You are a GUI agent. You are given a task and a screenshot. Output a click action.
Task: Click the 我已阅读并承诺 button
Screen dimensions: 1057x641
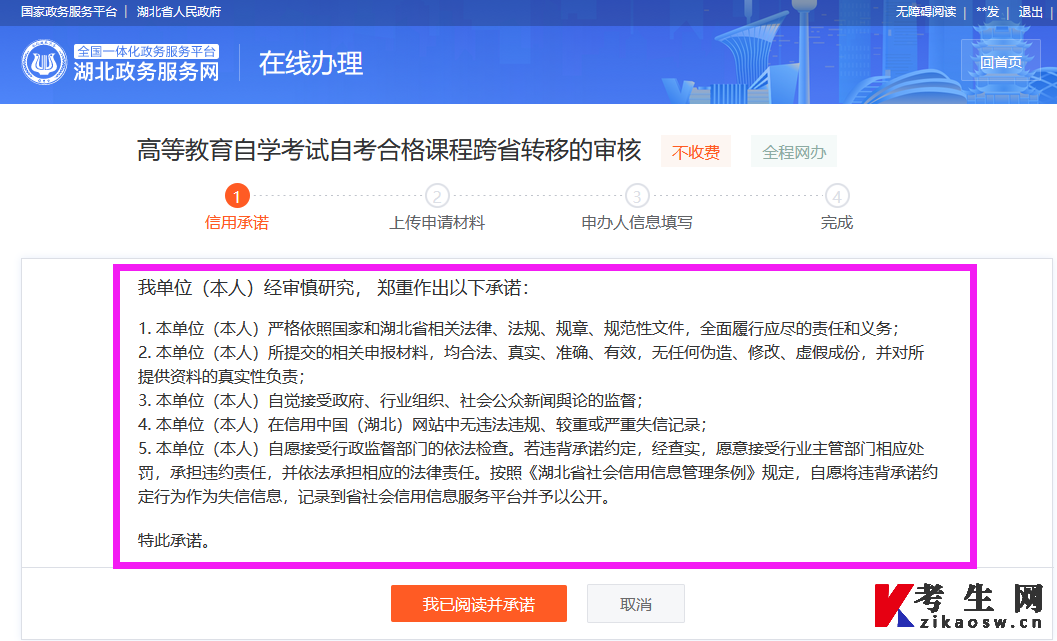pos(479,603)
